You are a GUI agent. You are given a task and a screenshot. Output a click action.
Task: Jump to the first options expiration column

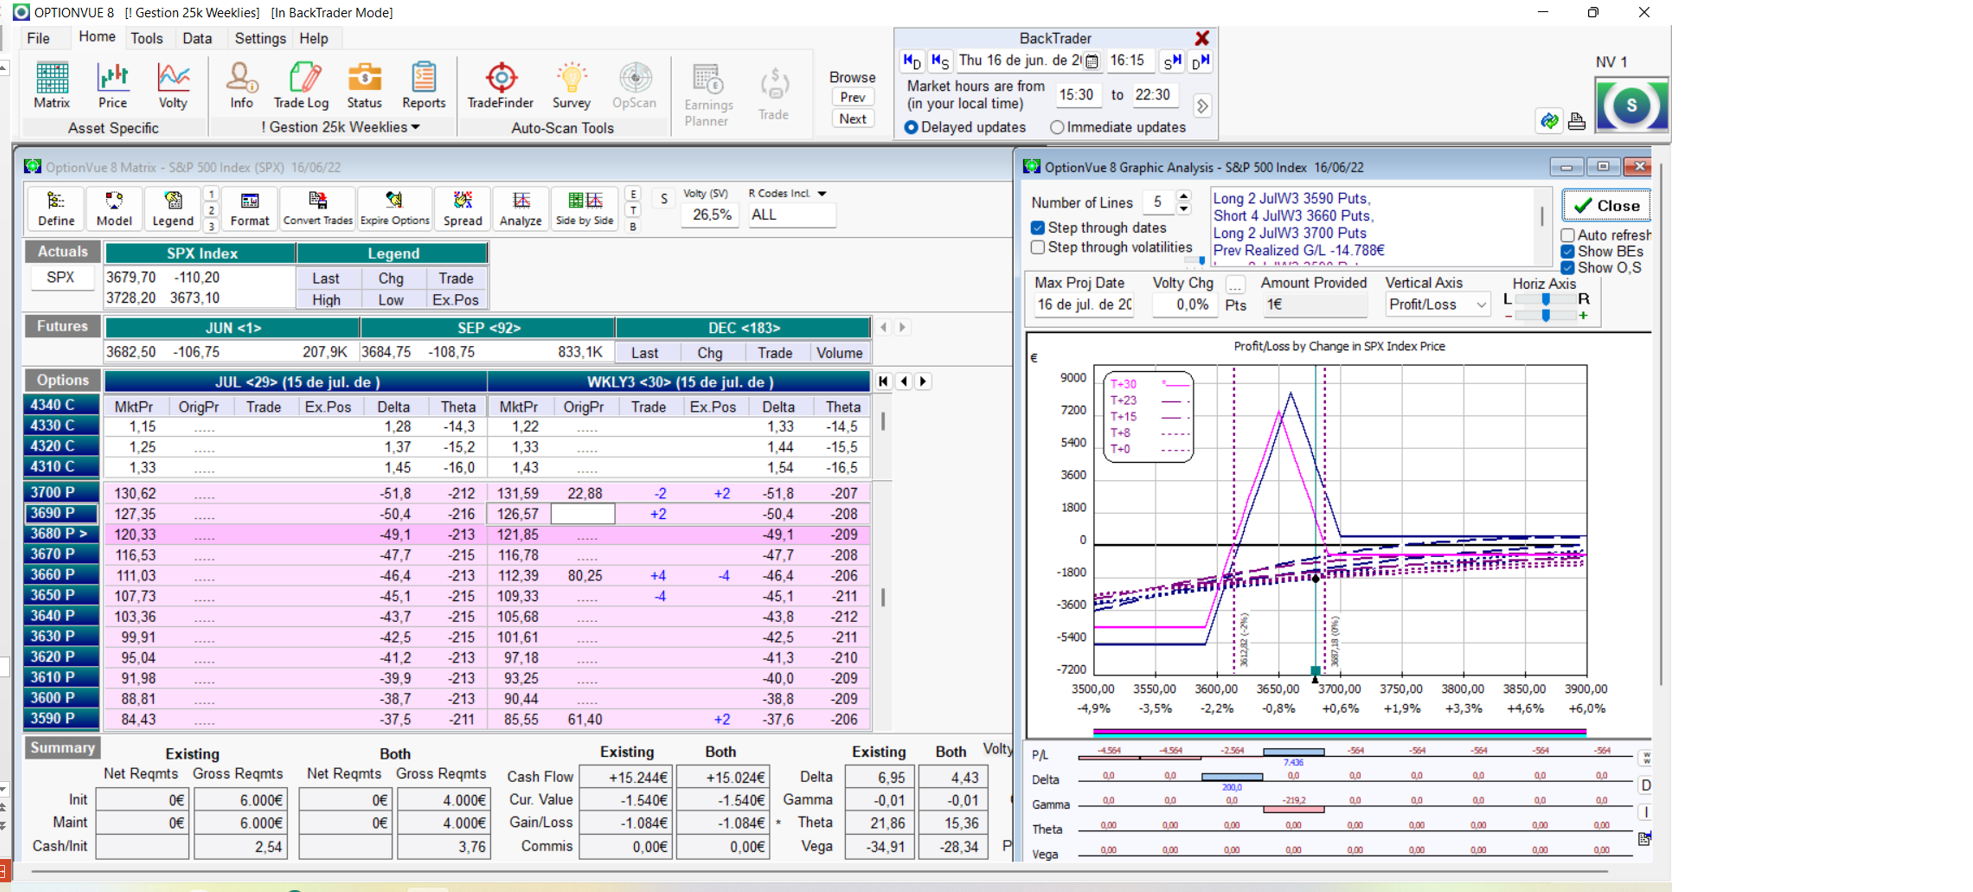click(x=884, y=381)
